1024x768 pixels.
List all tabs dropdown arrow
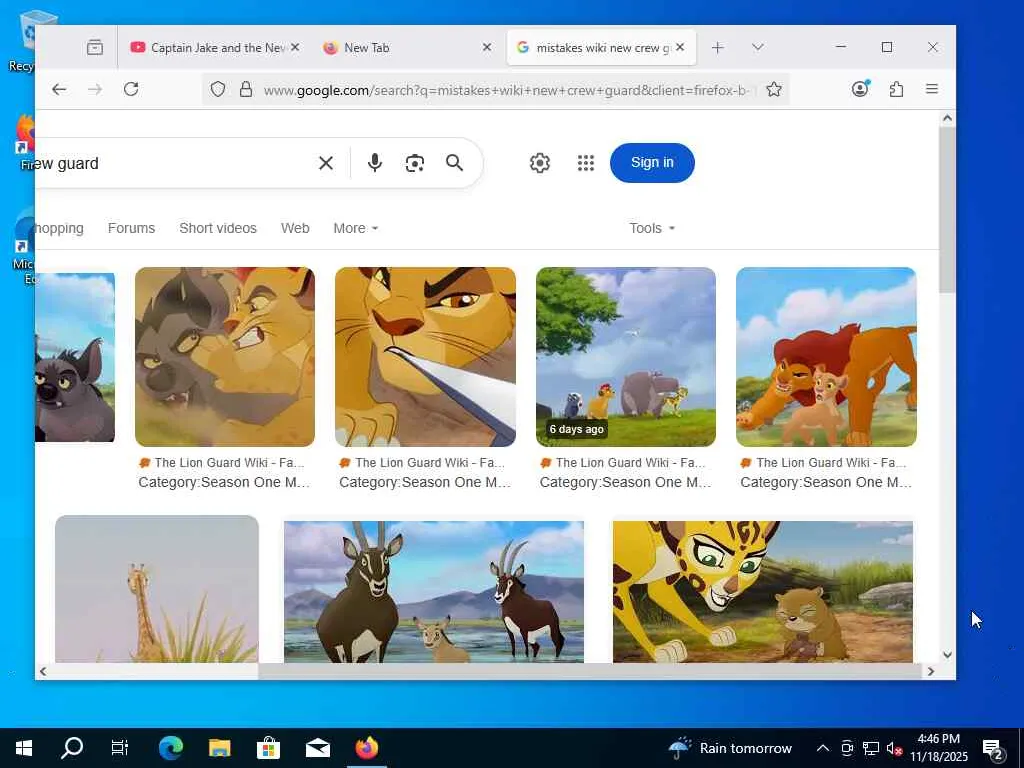click(x=758, y=48)
